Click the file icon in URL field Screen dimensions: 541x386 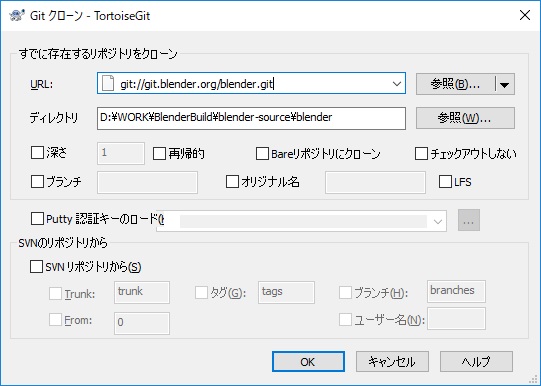click(x=108, y=84)
